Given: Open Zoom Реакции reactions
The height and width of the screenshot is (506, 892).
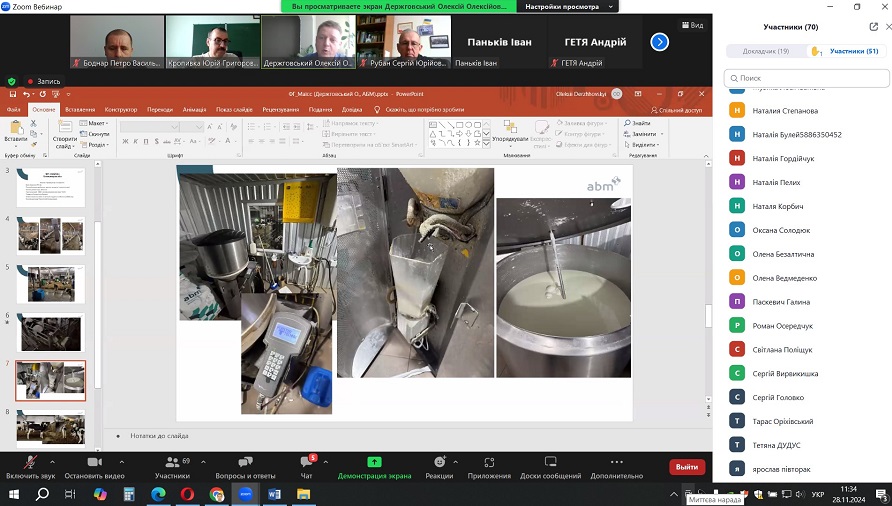Looking at the screenshot, I should tap(439, 466).
